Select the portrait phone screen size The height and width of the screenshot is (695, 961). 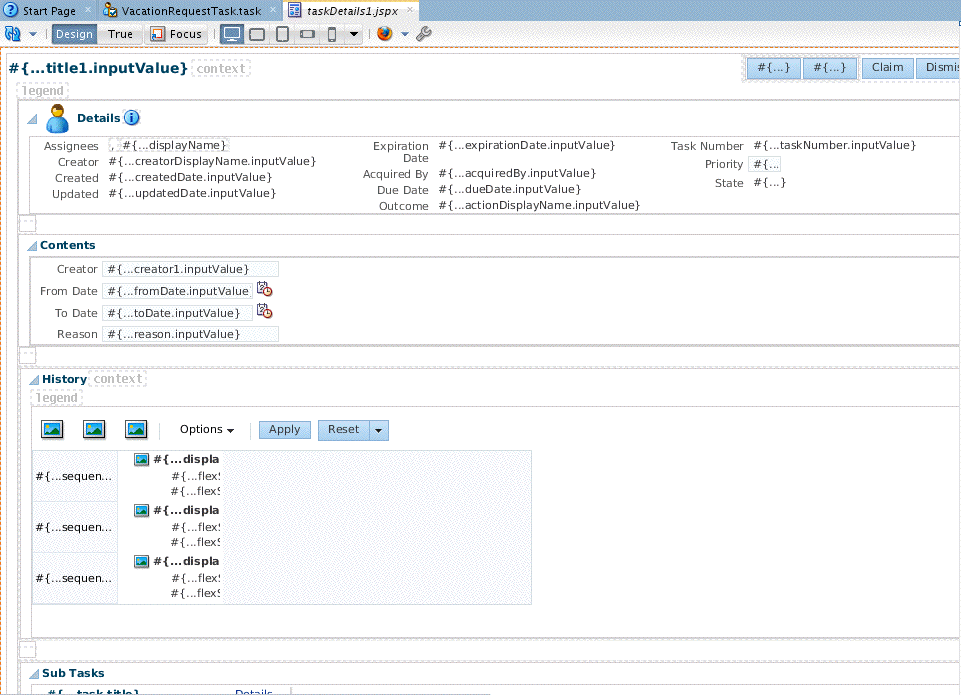[332, 34]
